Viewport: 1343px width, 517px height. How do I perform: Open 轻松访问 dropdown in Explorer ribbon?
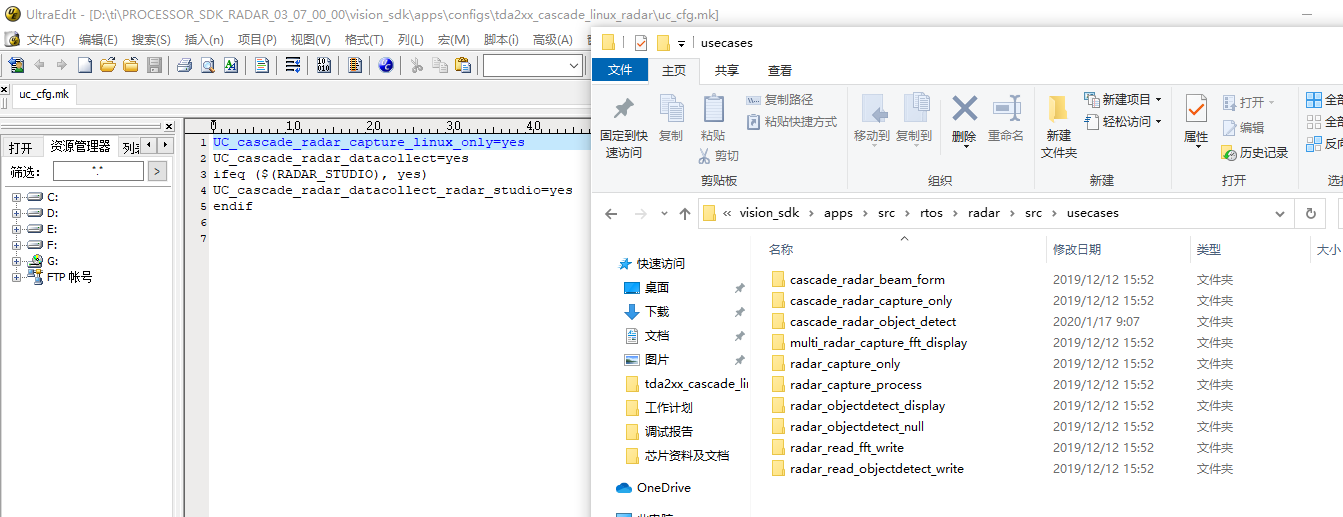1123,122
